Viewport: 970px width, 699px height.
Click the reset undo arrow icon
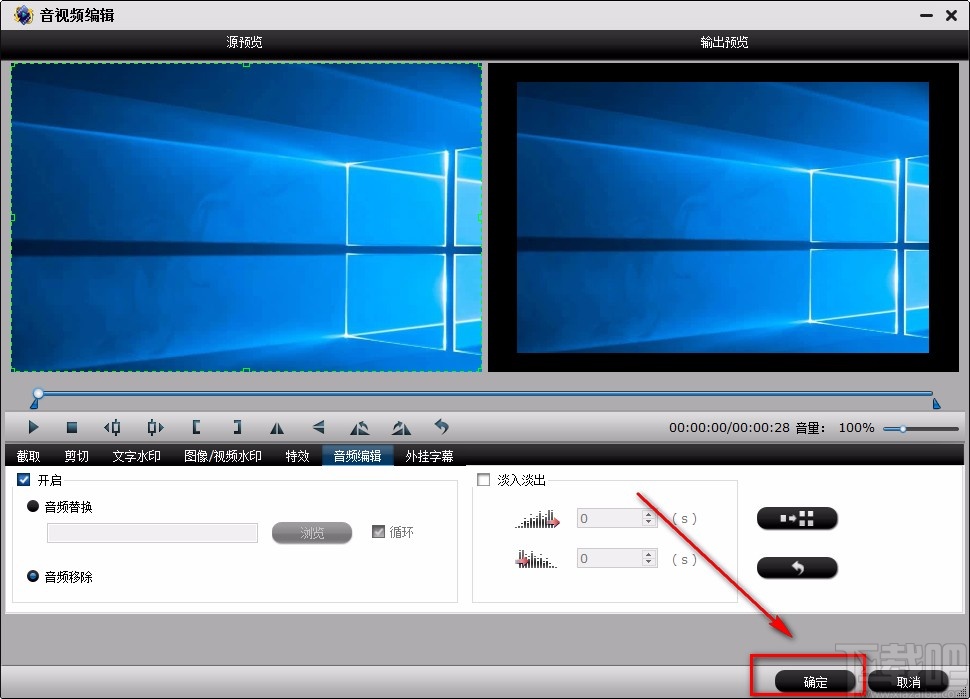click(x=444, y=427)
